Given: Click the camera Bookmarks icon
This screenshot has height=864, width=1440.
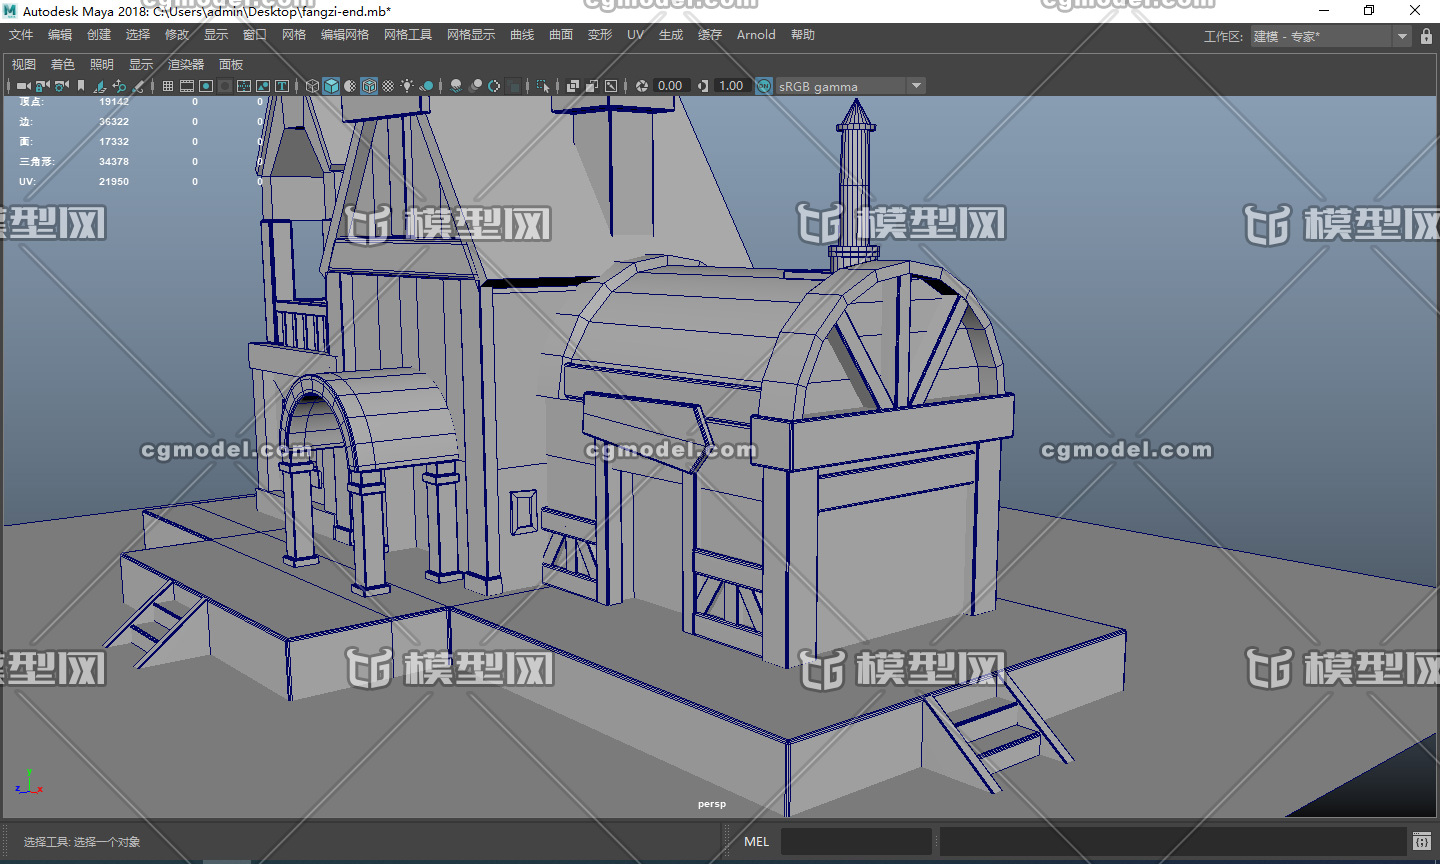Looking at the screenshot, I should point(81,86).
